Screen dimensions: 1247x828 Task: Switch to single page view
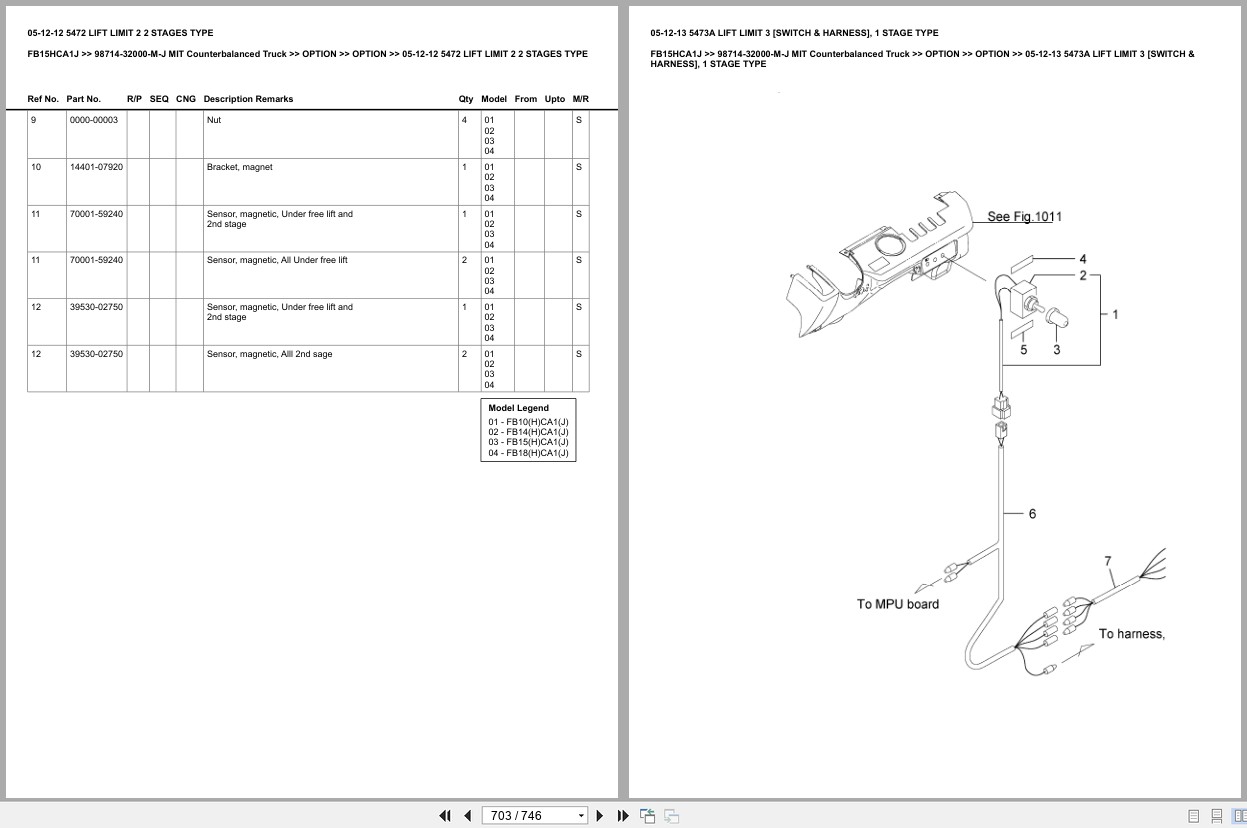click(1194, 816)
